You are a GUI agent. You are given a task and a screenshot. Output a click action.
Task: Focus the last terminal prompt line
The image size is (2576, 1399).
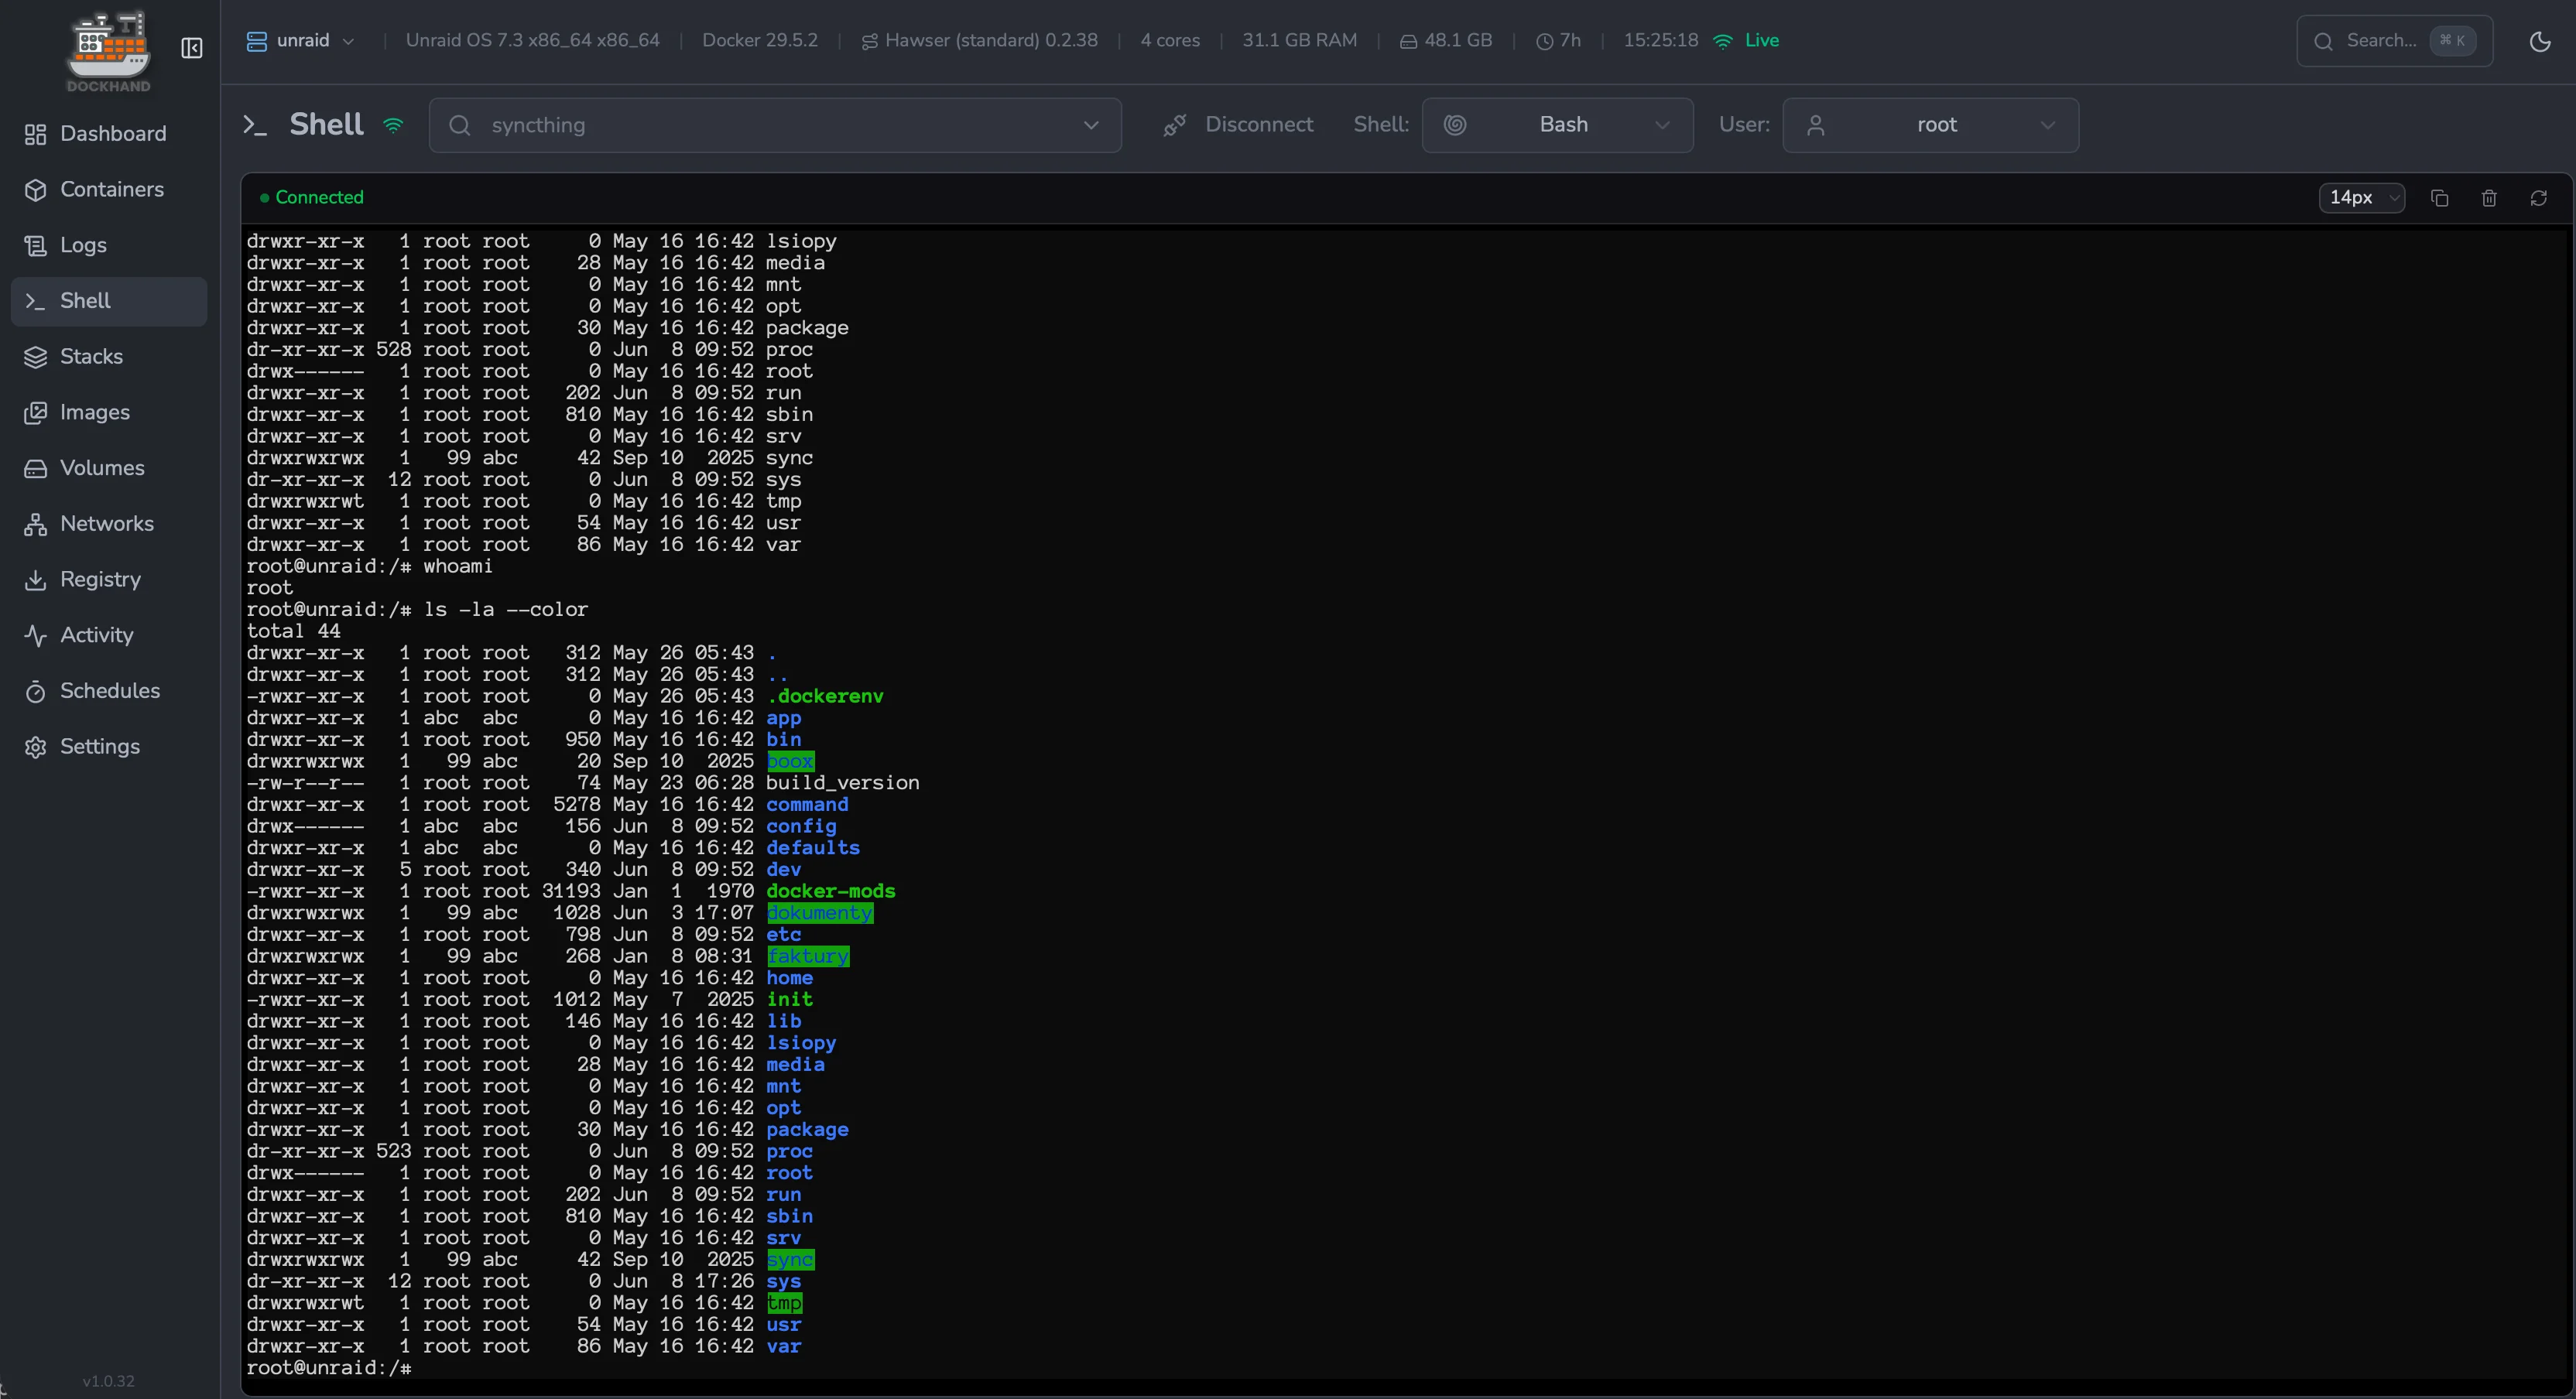coord(329,1368)
